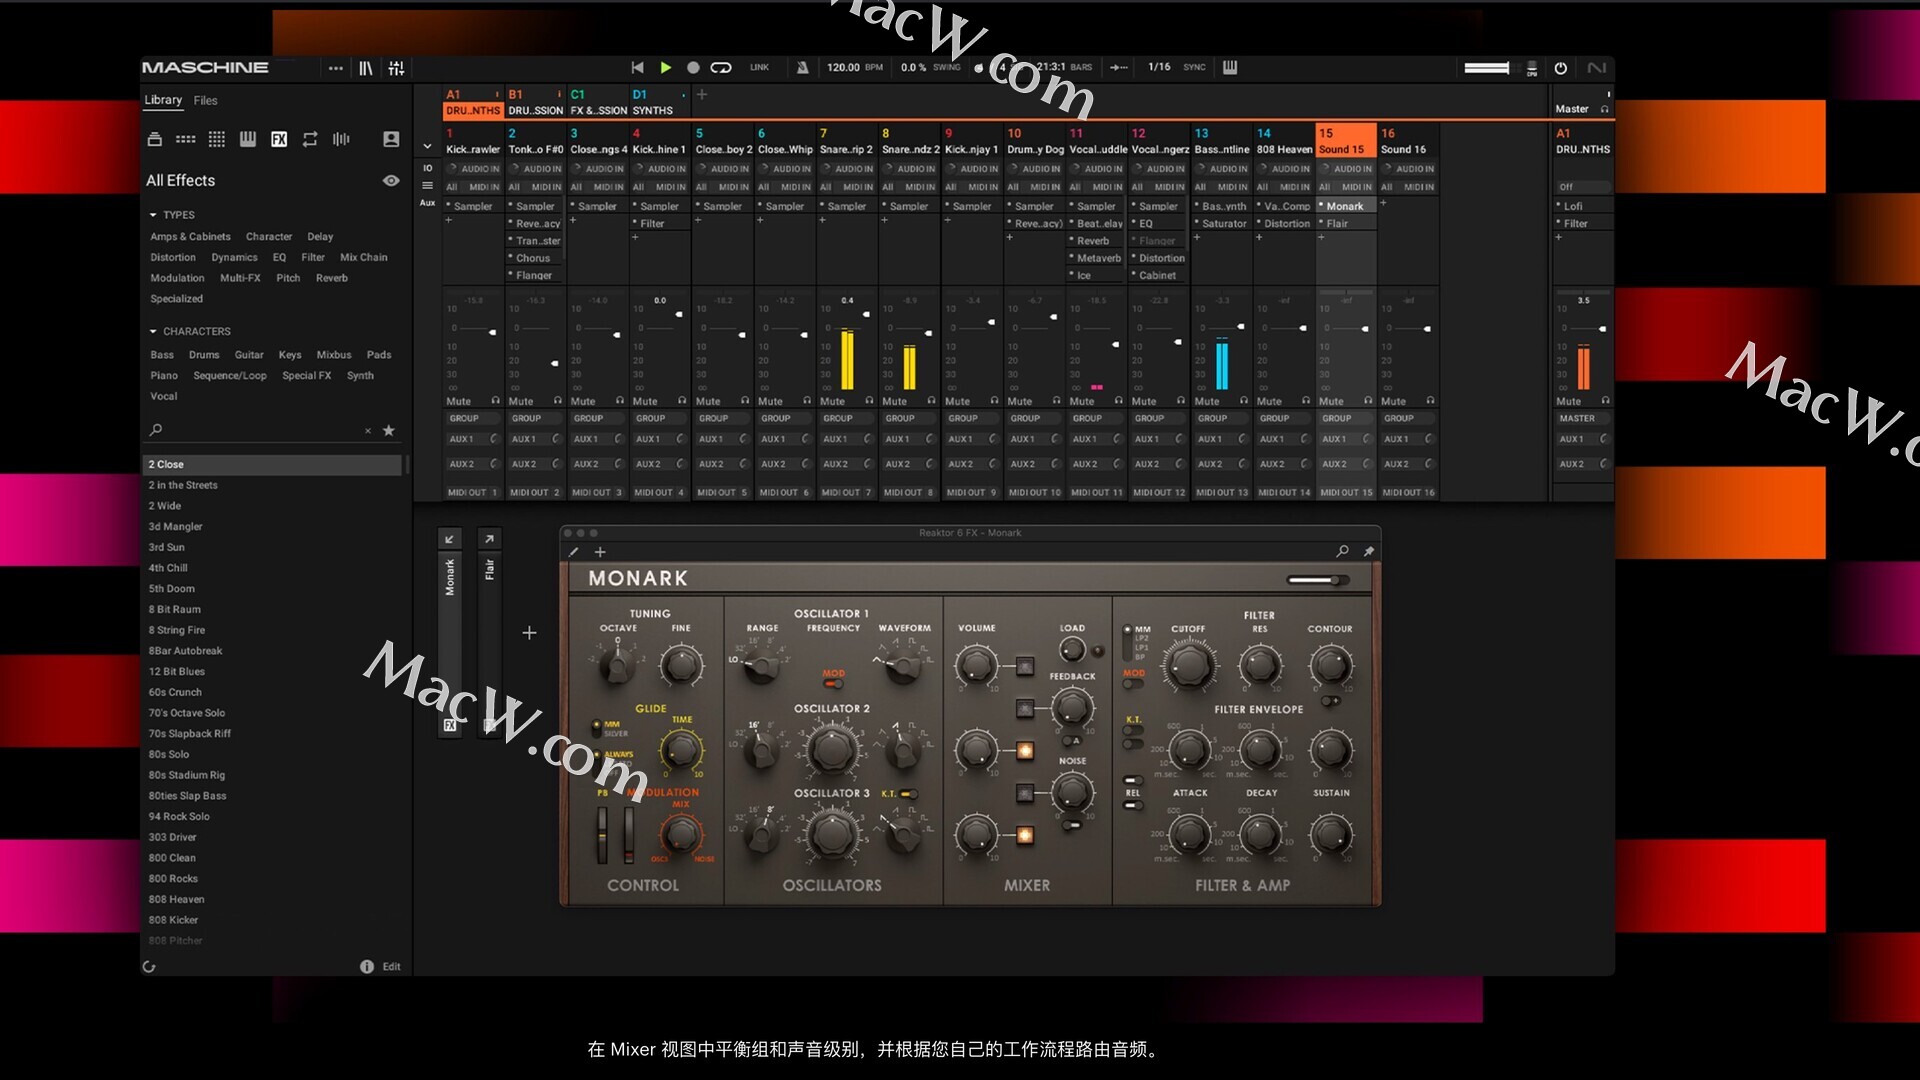Image resolution: width=1920 pixels, height=1080 pixels.
Task: Toggle the loop button in transport
Action: pyautogui.click(x=721, y=67)
